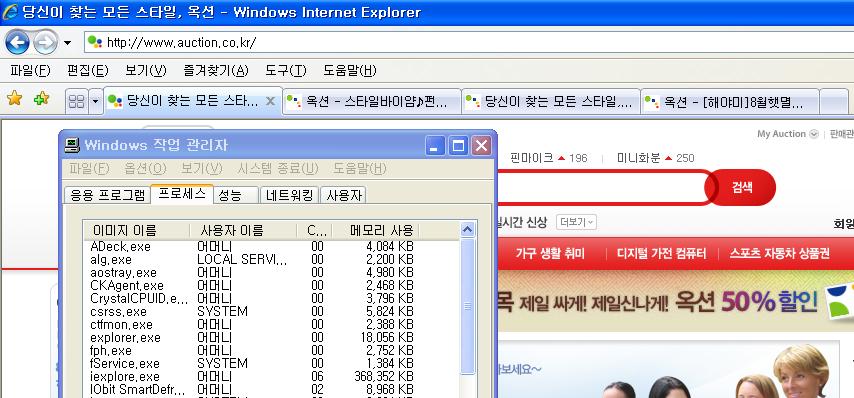Click the process list scrollbar thumb

468,306
